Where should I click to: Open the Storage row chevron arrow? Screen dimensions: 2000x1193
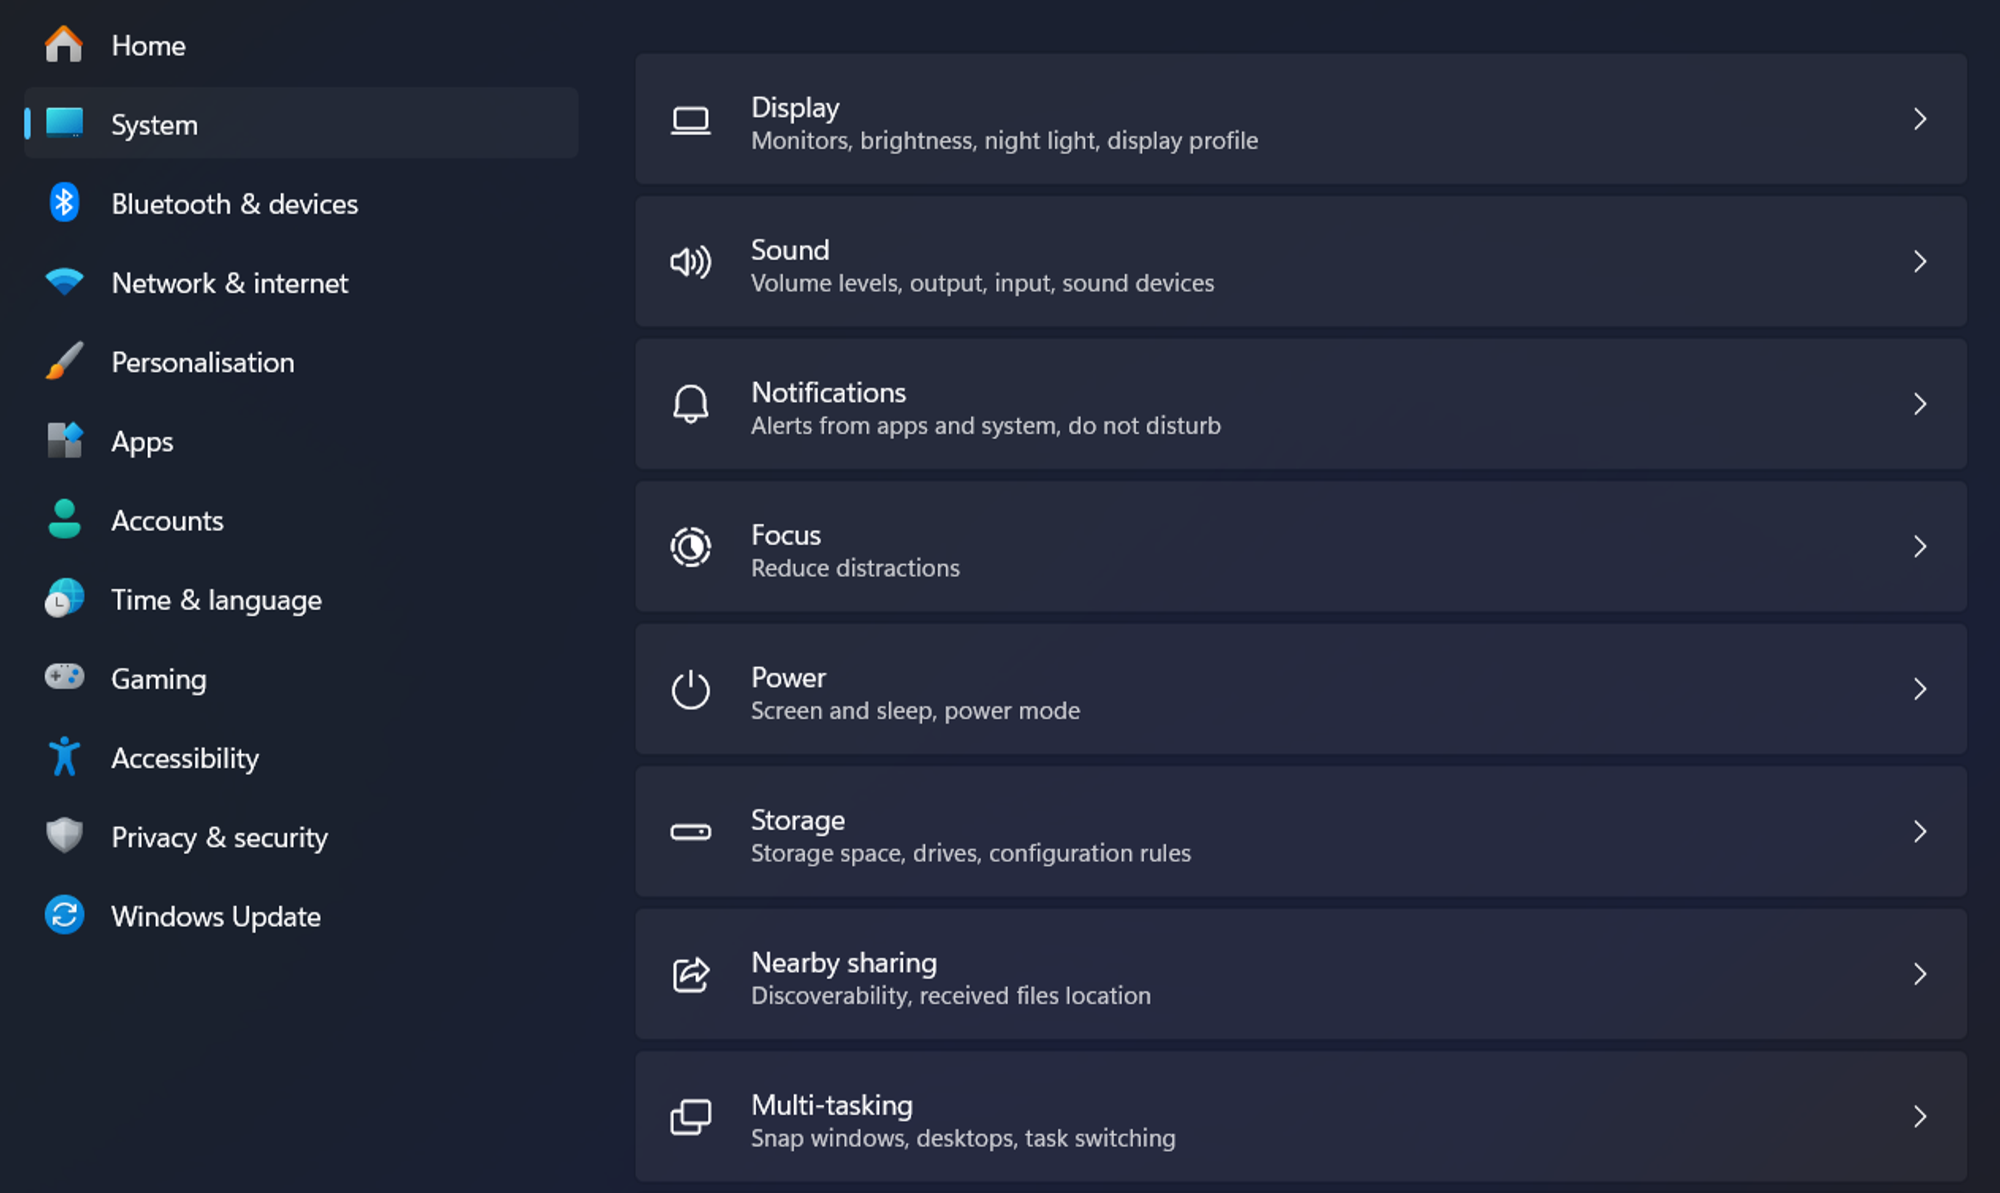(1920, 831)
